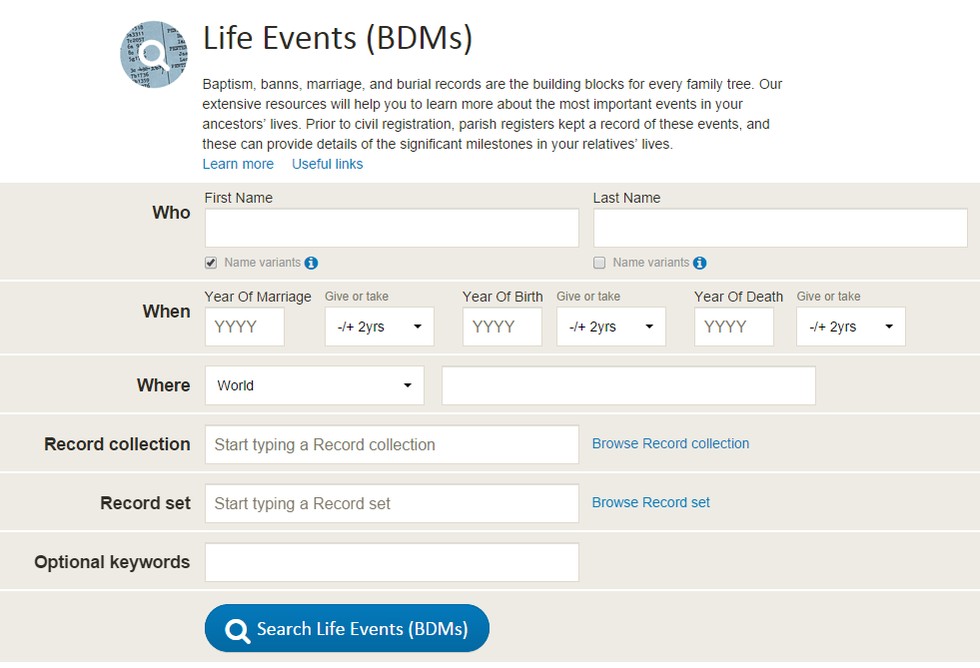This screenshot has height=668, width=980.
Task: Tick Last Name variants checkbox
Action: pyautogui.click(x=599, y=263)
